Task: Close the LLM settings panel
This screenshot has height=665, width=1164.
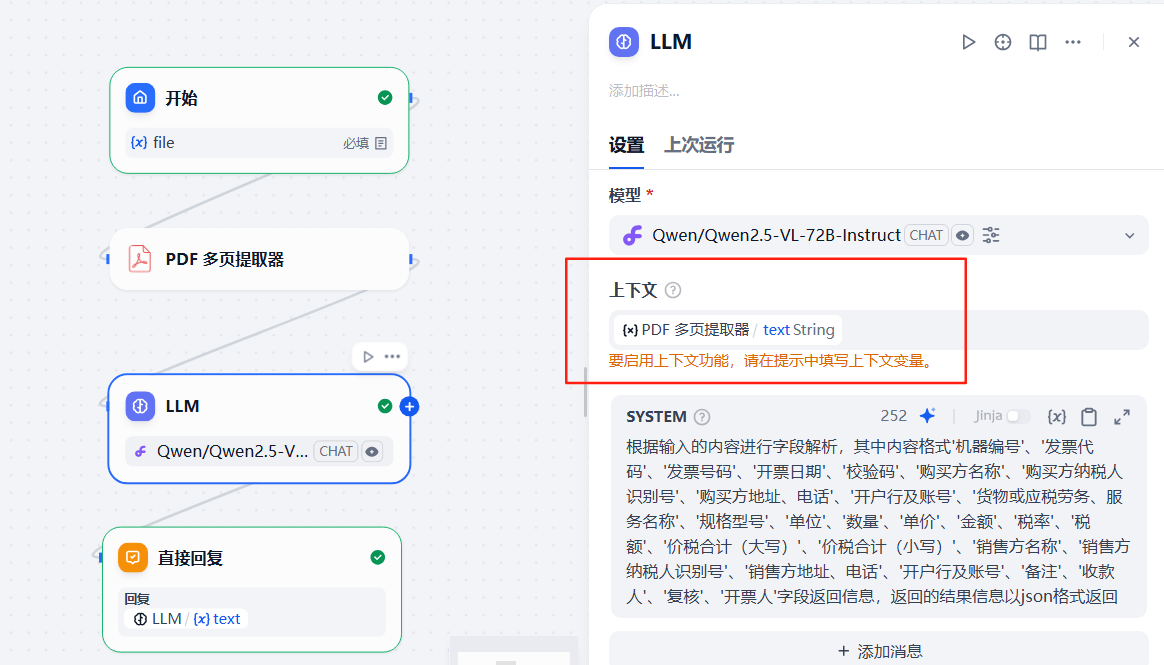Action: click(x=1134, y=42)
